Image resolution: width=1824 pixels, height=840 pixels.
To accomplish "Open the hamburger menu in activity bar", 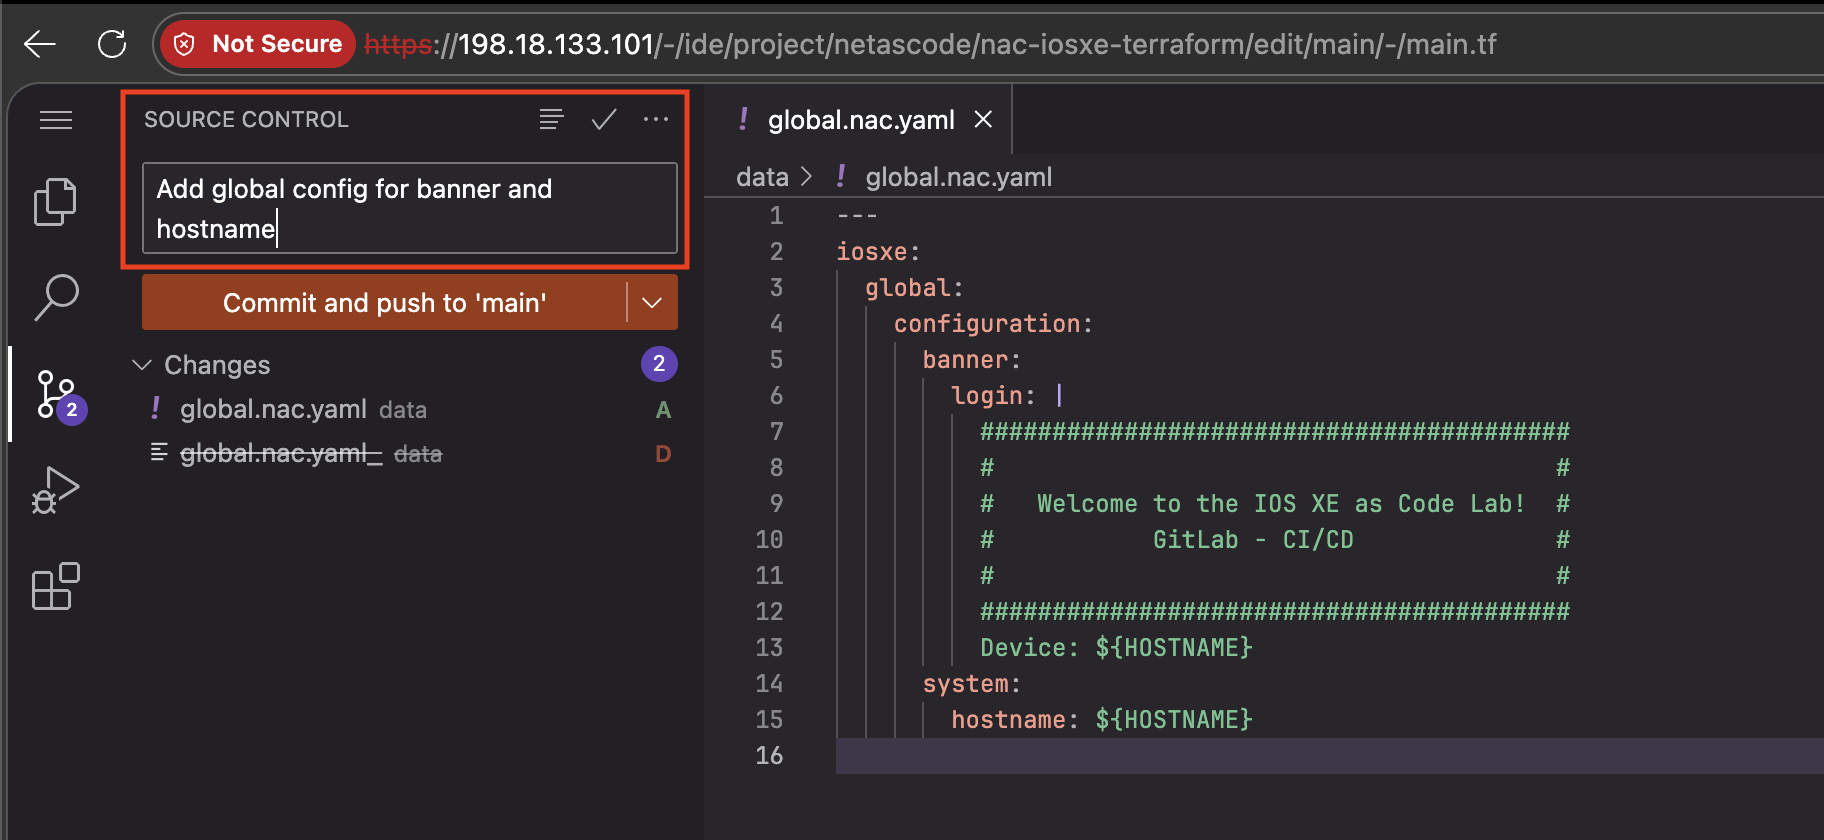I will click(56, 120).
